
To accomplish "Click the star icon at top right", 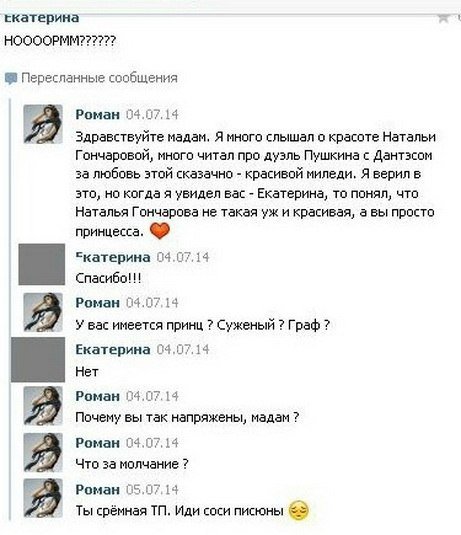I will [443, 18].
